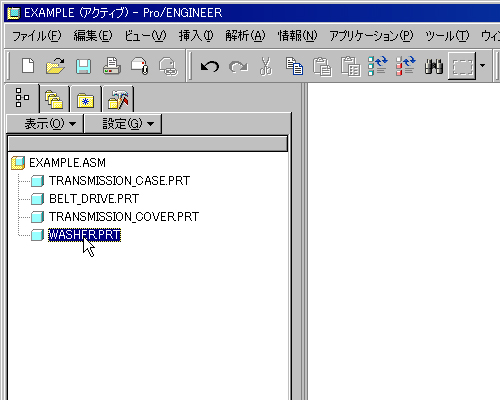500x400 pixels.
Task: Open the 設定(G) dropdown
Action: 123,124
